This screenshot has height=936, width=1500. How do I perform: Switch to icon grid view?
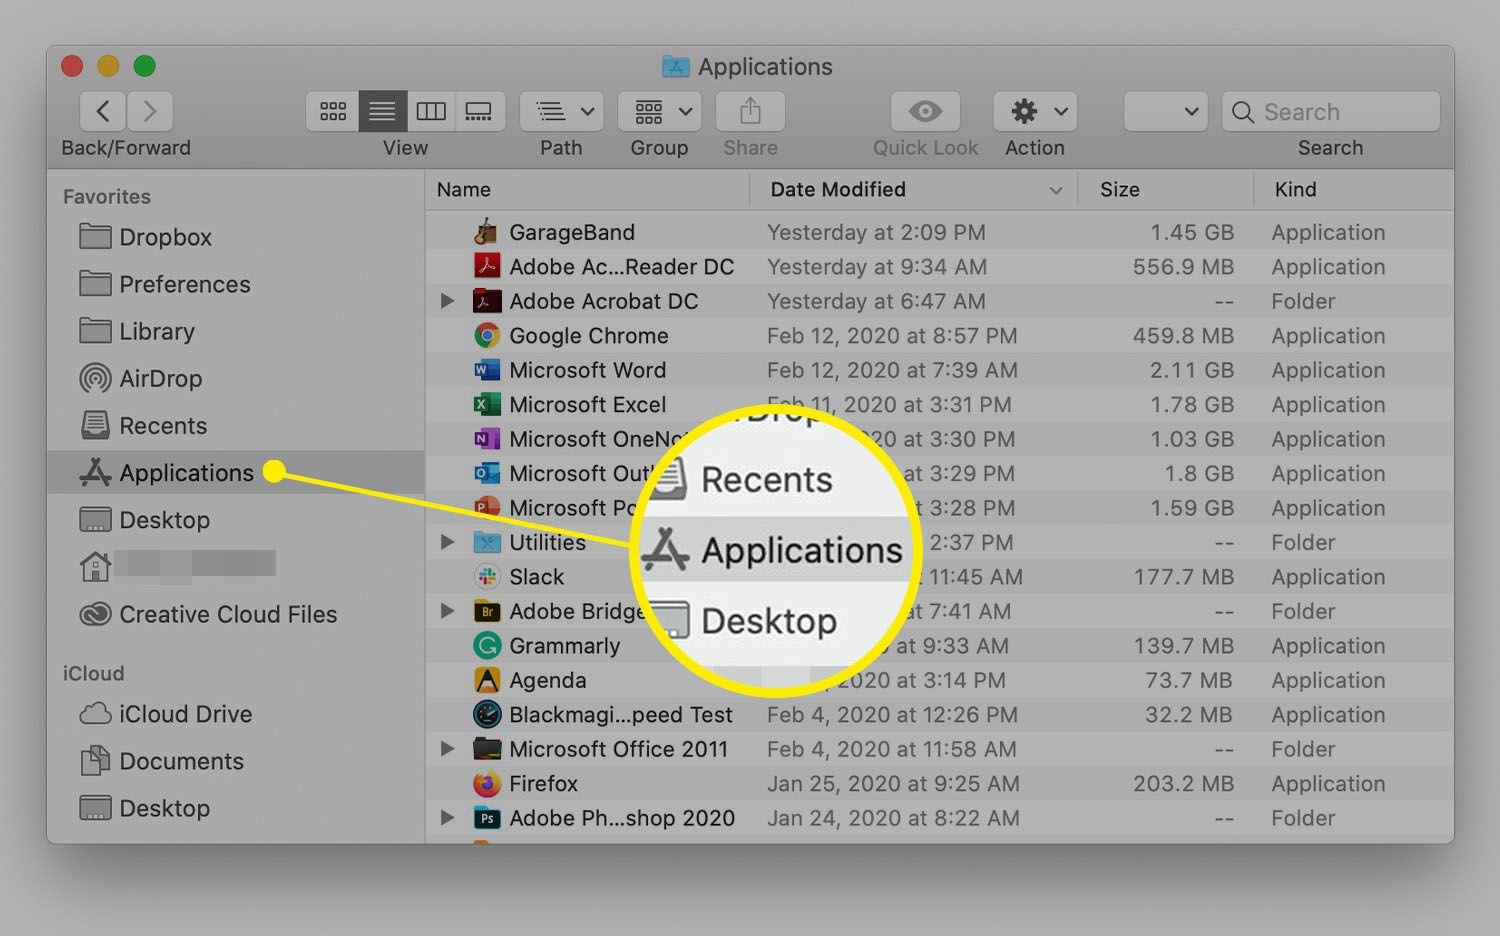[332, 111]
